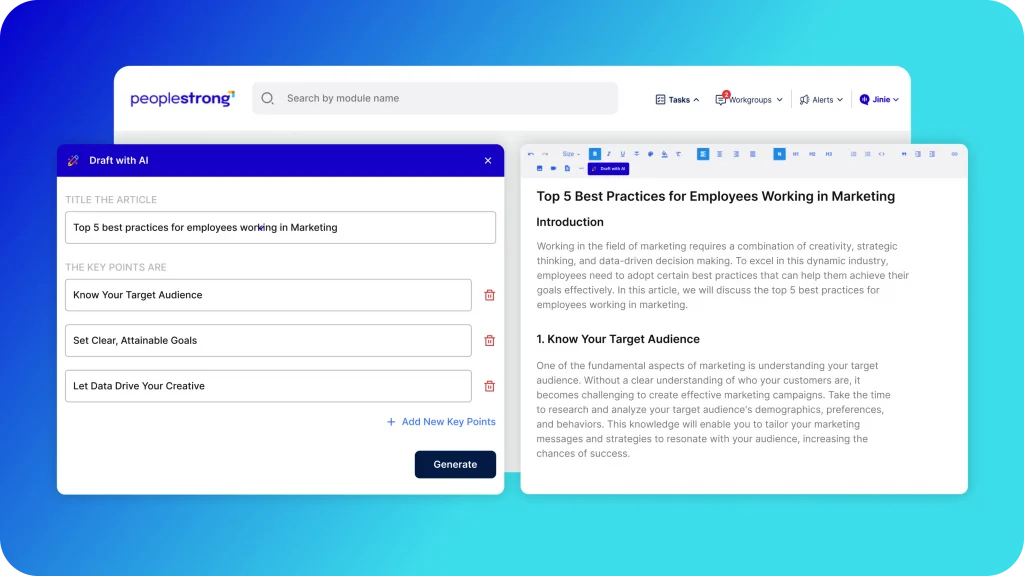Open the Tasks menu in header

coord(677,100)
